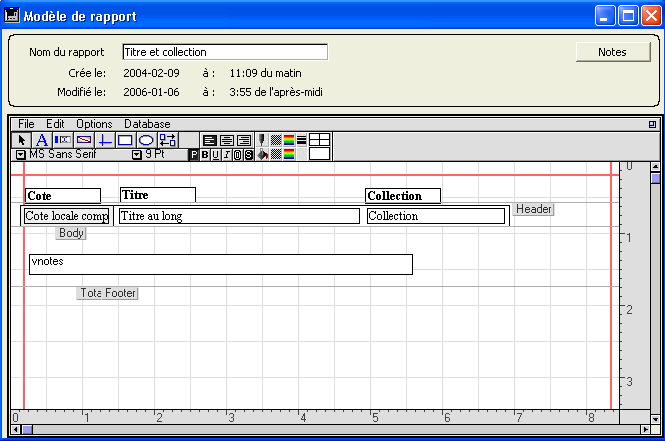Click the center text alignment icon
The image size is (665, 441).
pyautogui.click(x=226, y=140)
